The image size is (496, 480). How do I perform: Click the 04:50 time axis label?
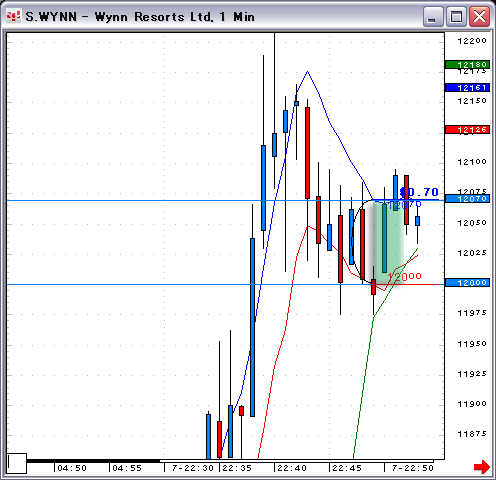pyautogui.click(x=72, y=468)
